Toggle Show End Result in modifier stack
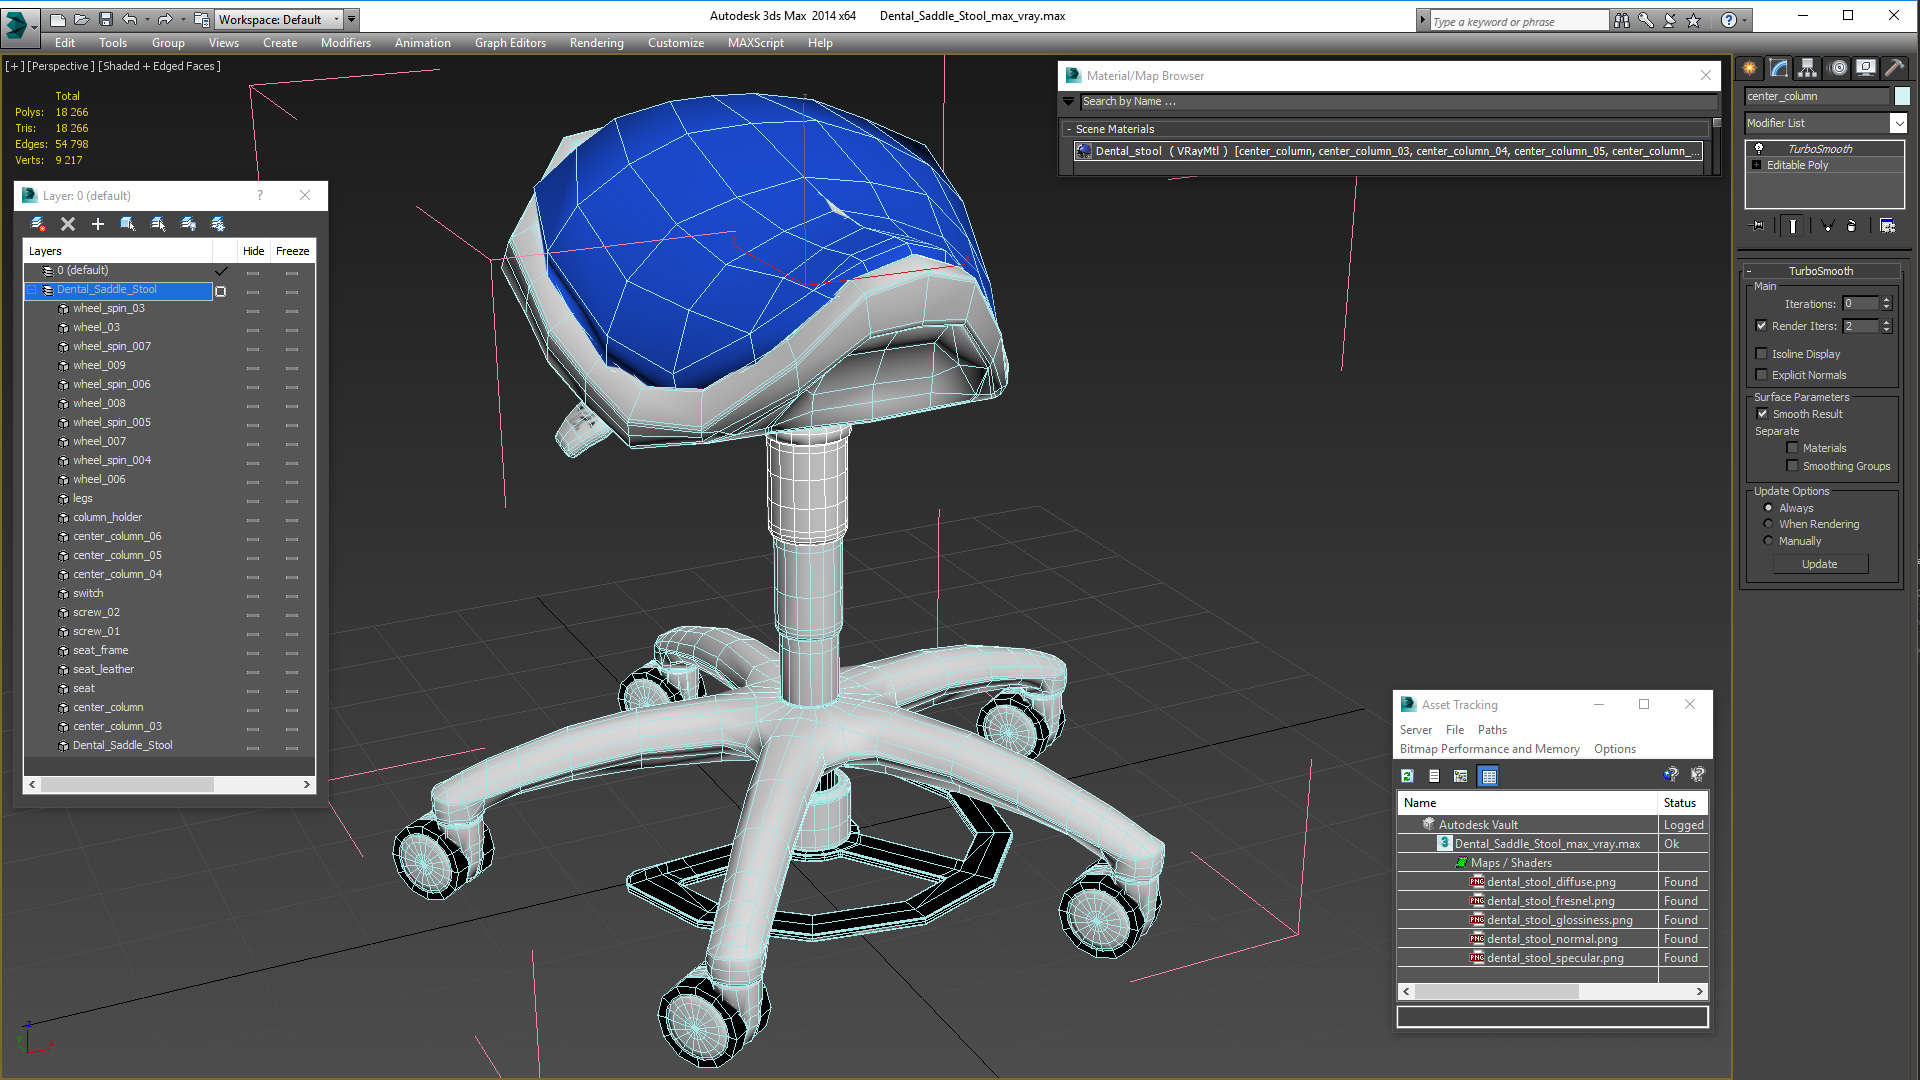 pos(1793,226)
